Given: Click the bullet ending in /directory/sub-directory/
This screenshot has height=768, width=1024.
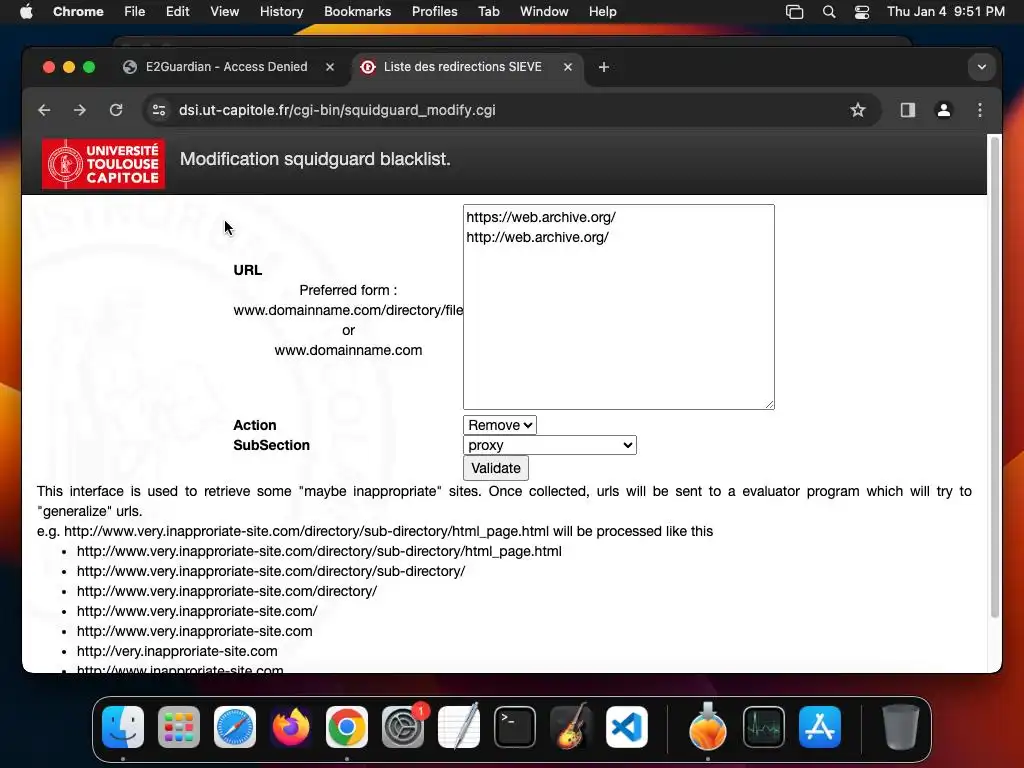Looking at the screenshot, I should click(x=271, y=571).
